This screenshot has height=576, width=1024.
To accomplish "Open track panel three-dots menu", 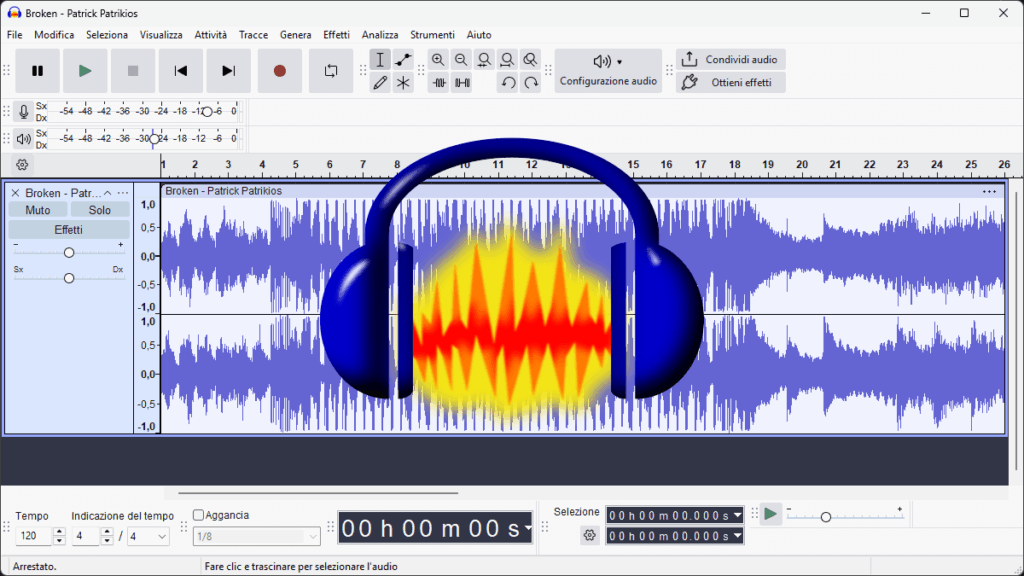I will pyautogui.click(x=123, y=193).
